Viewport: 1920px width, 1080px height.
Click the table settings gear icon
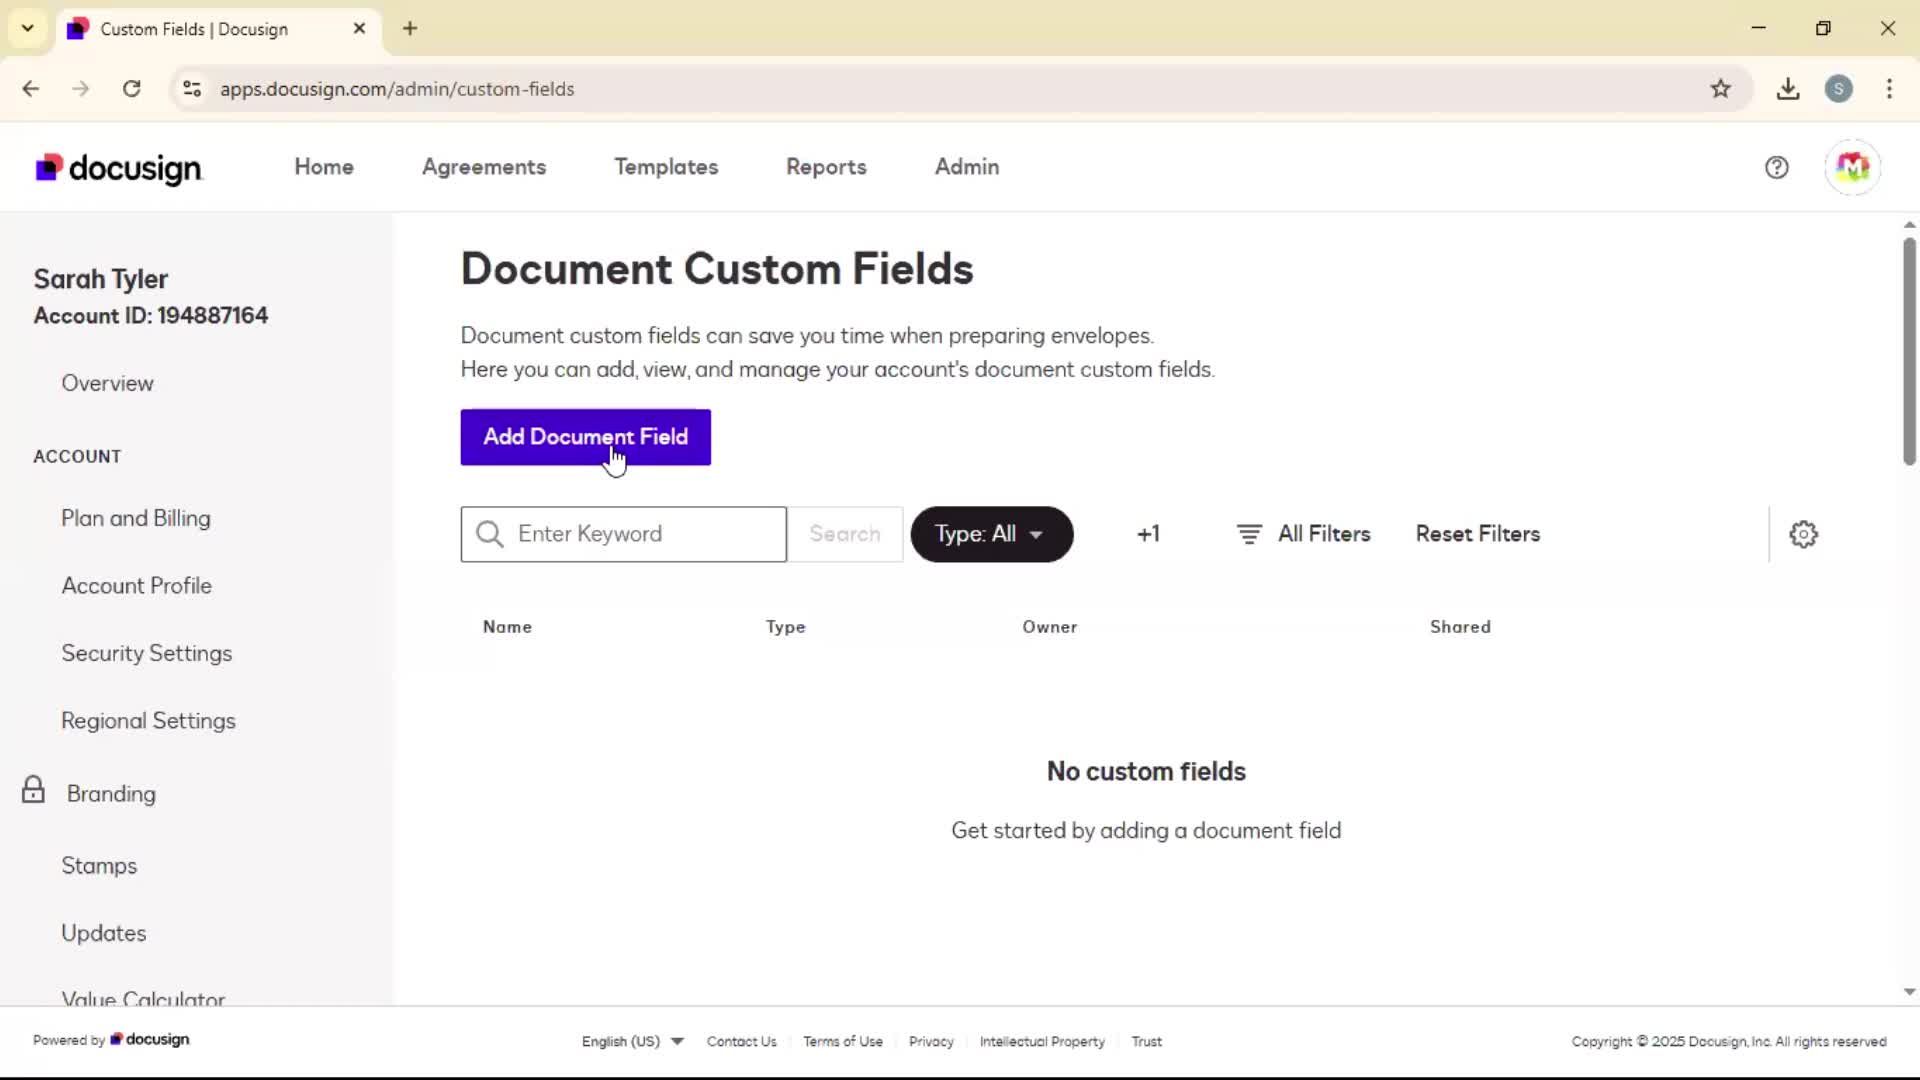[x=1803, y=534]
